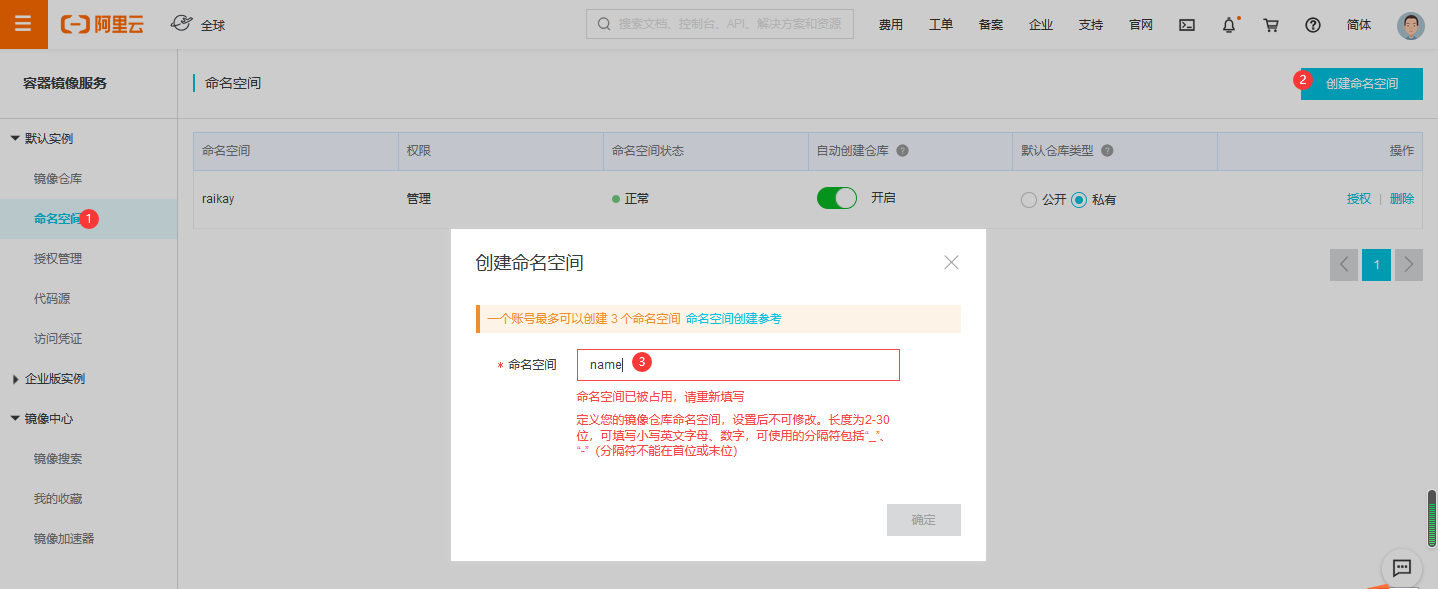
Task: Click help icon beside 自动创建仓库
Action: click(x=902, y=151)
